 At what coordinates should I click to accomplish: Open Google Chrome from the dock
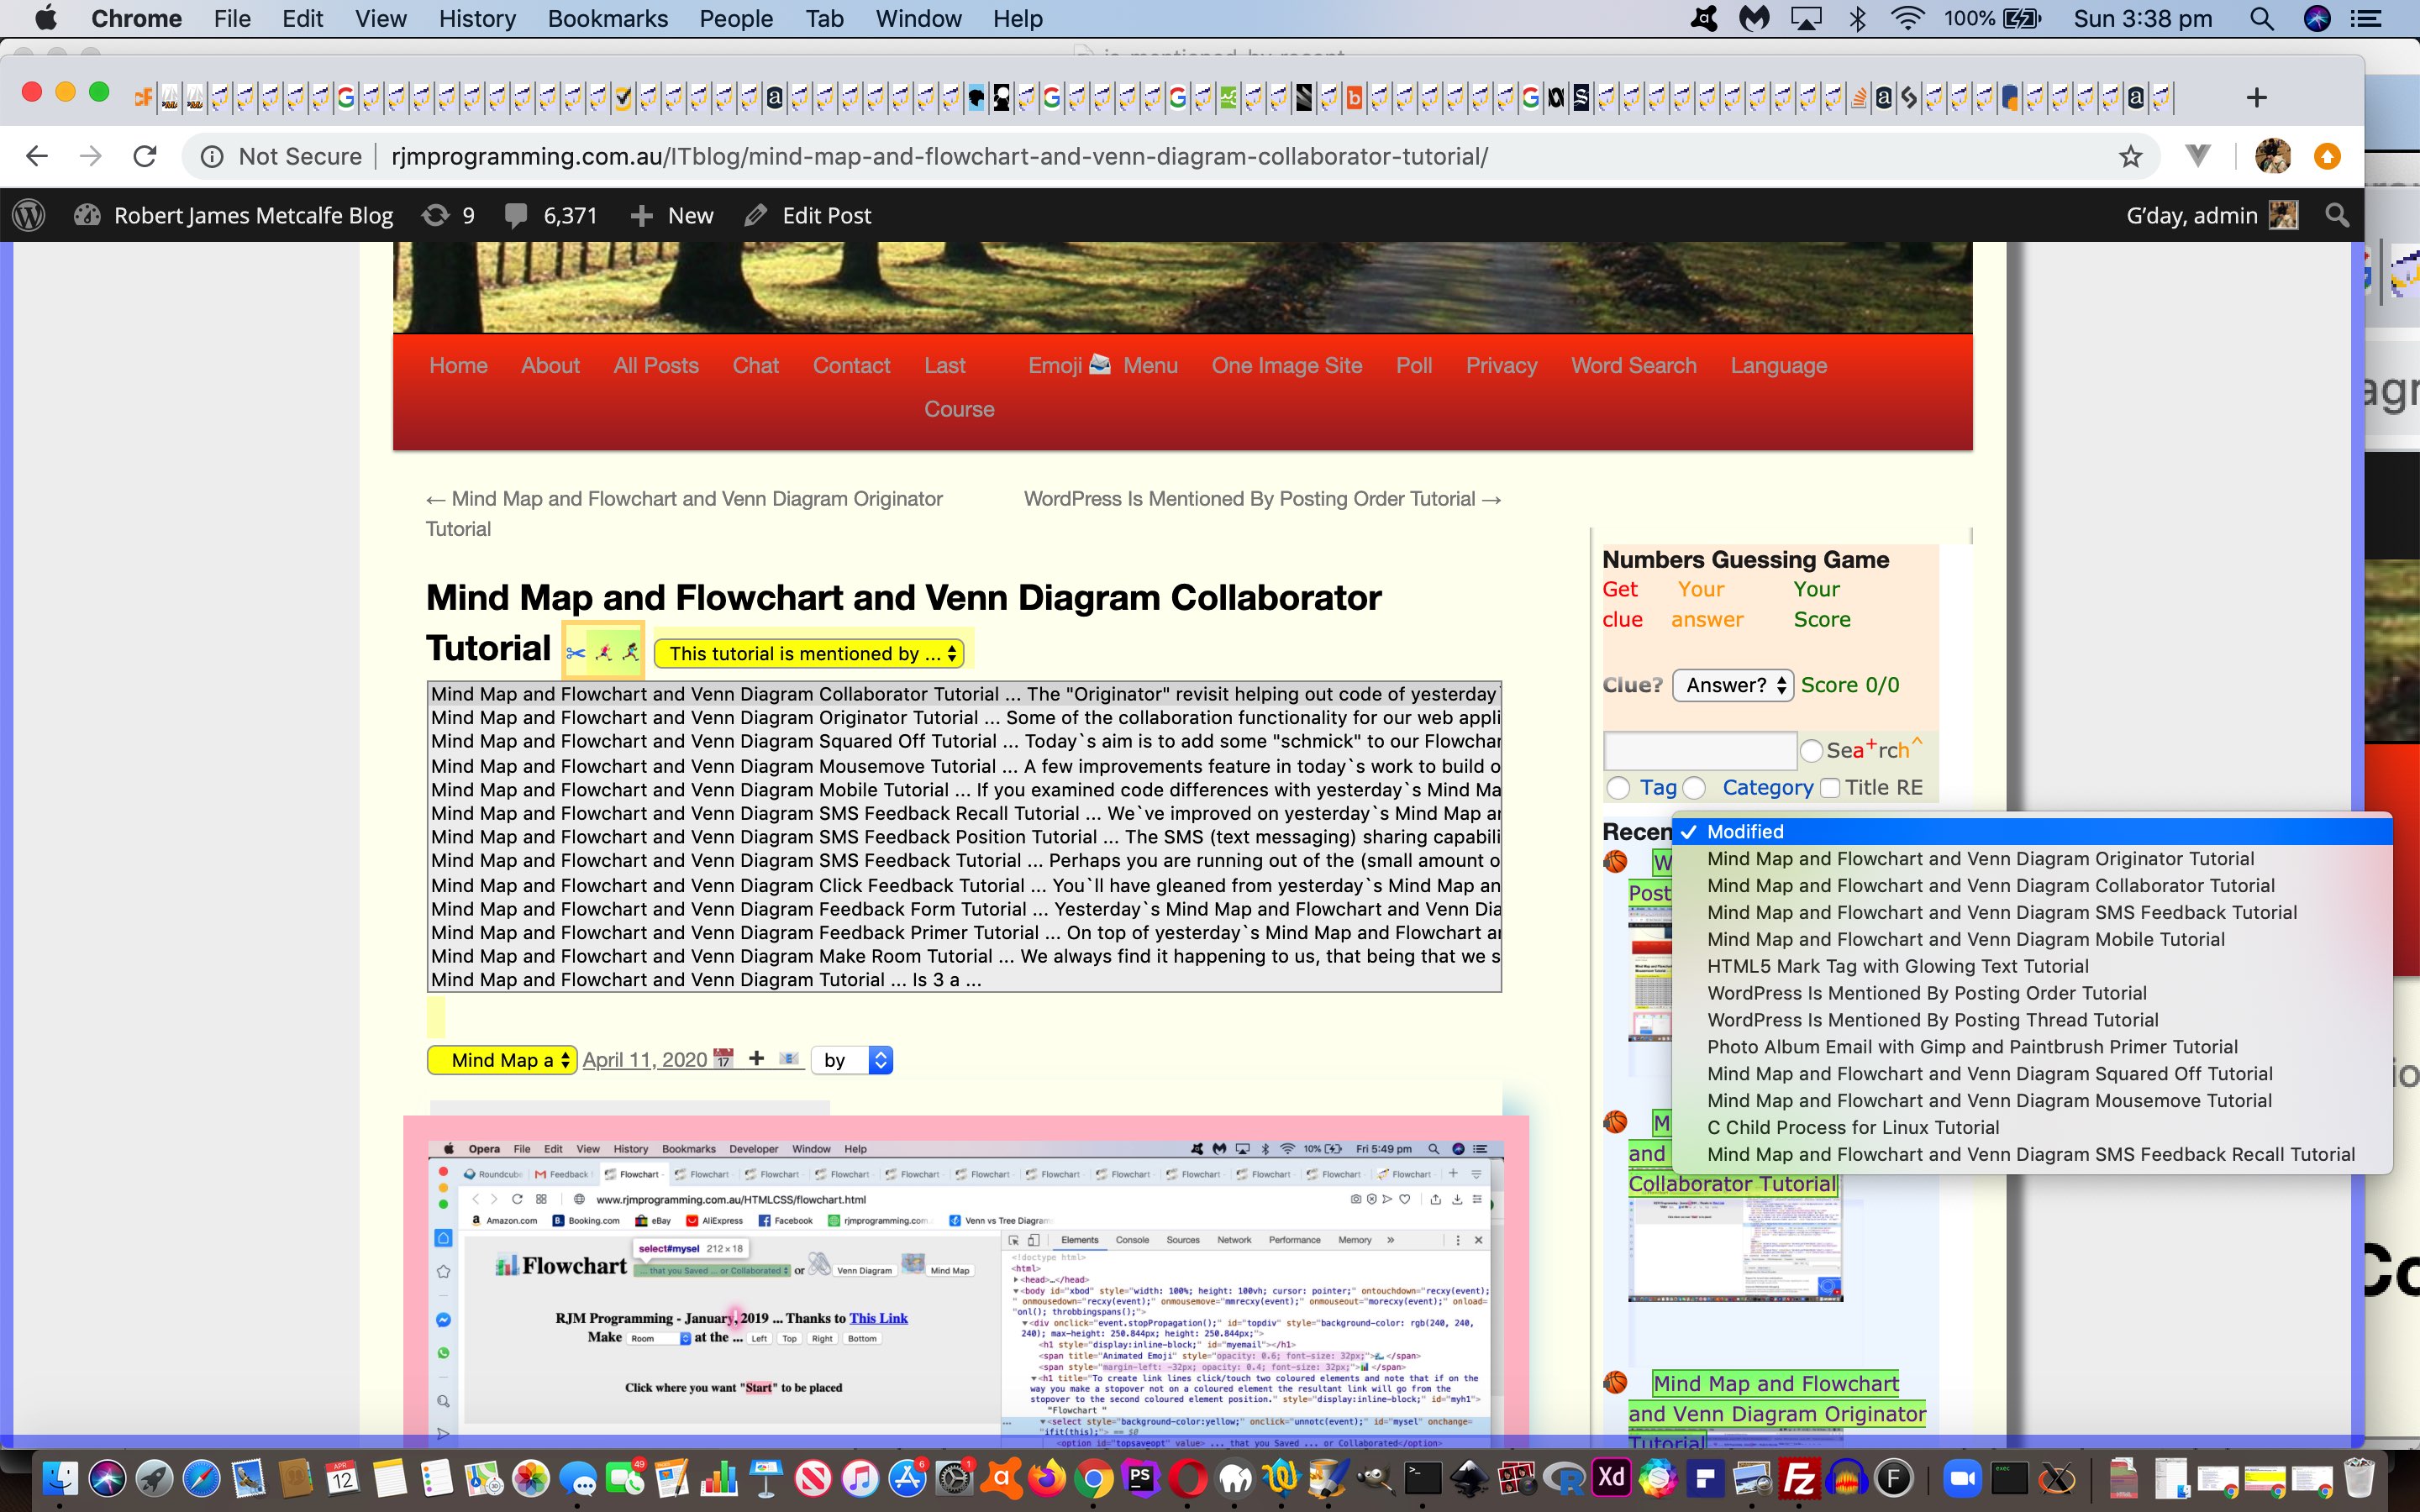click(x=1093, y=1478)
